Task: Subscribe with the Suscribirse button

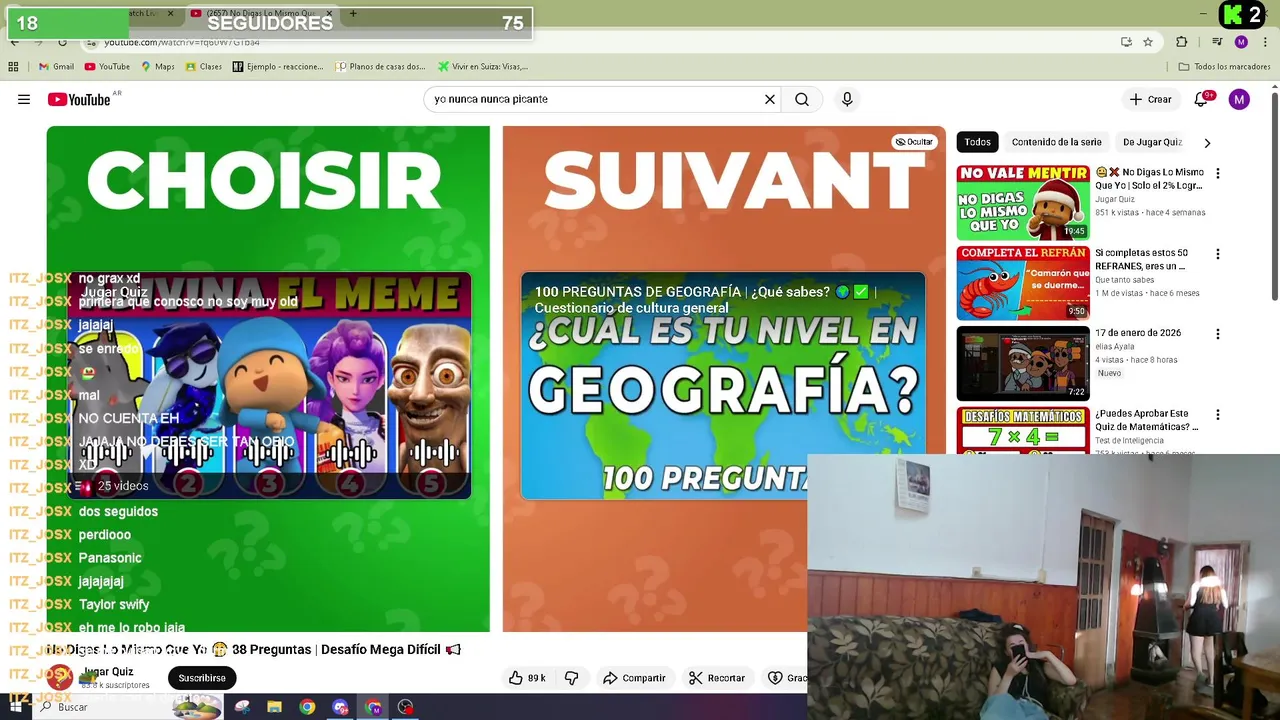Action: click(x=202, y=678)
